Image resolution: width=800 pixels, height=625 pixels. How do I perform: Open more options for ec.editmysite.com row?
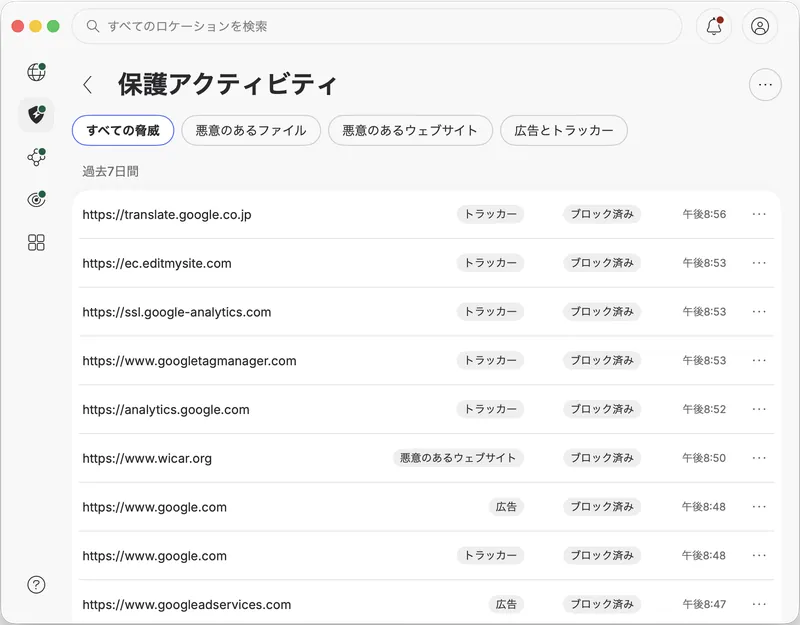point(759,263)
